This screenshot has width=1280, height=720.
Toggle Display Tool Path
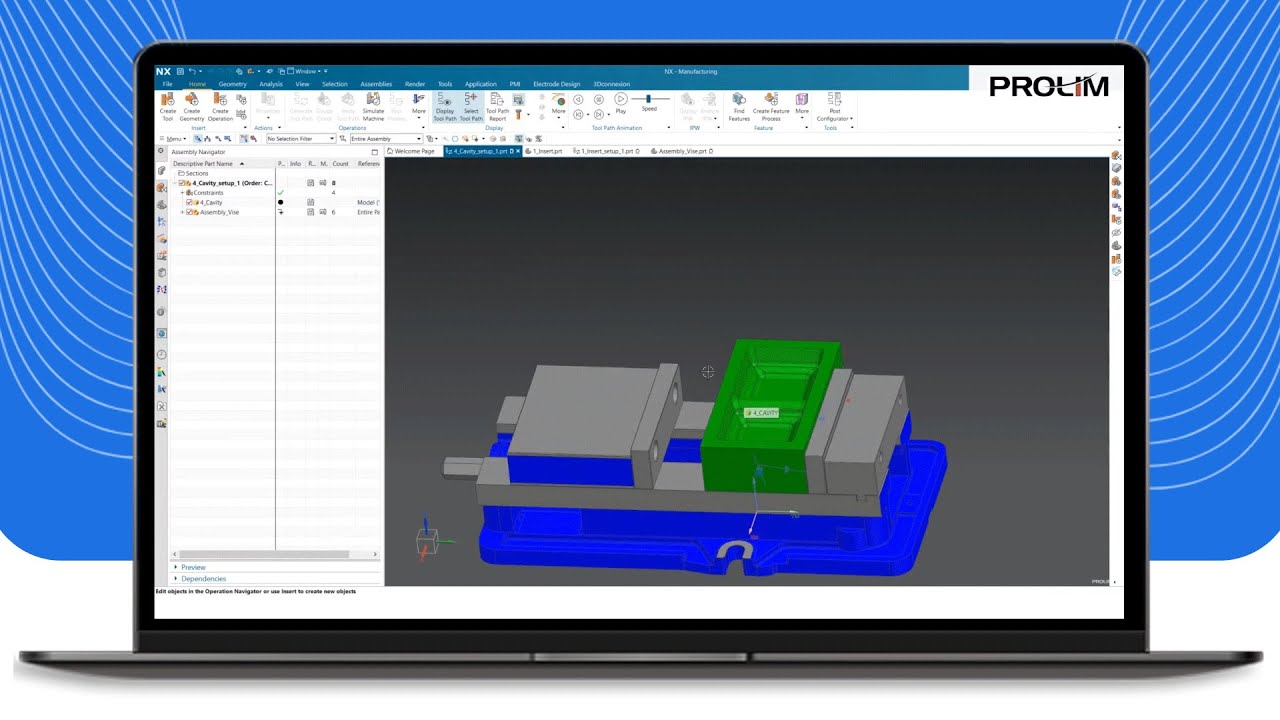445,106
